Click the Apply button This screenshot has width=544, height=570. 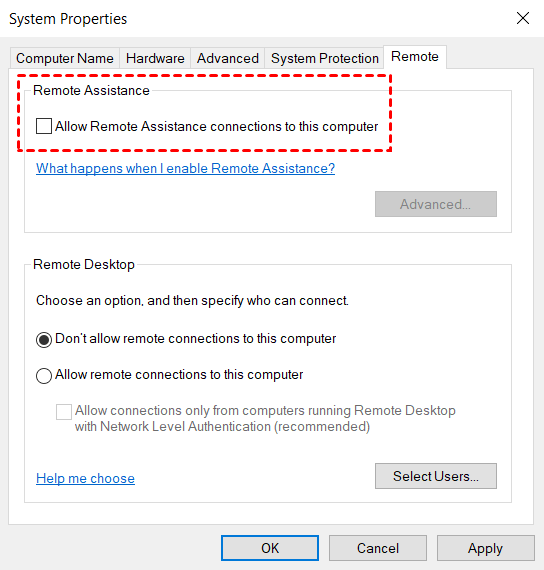coord(485,548)
